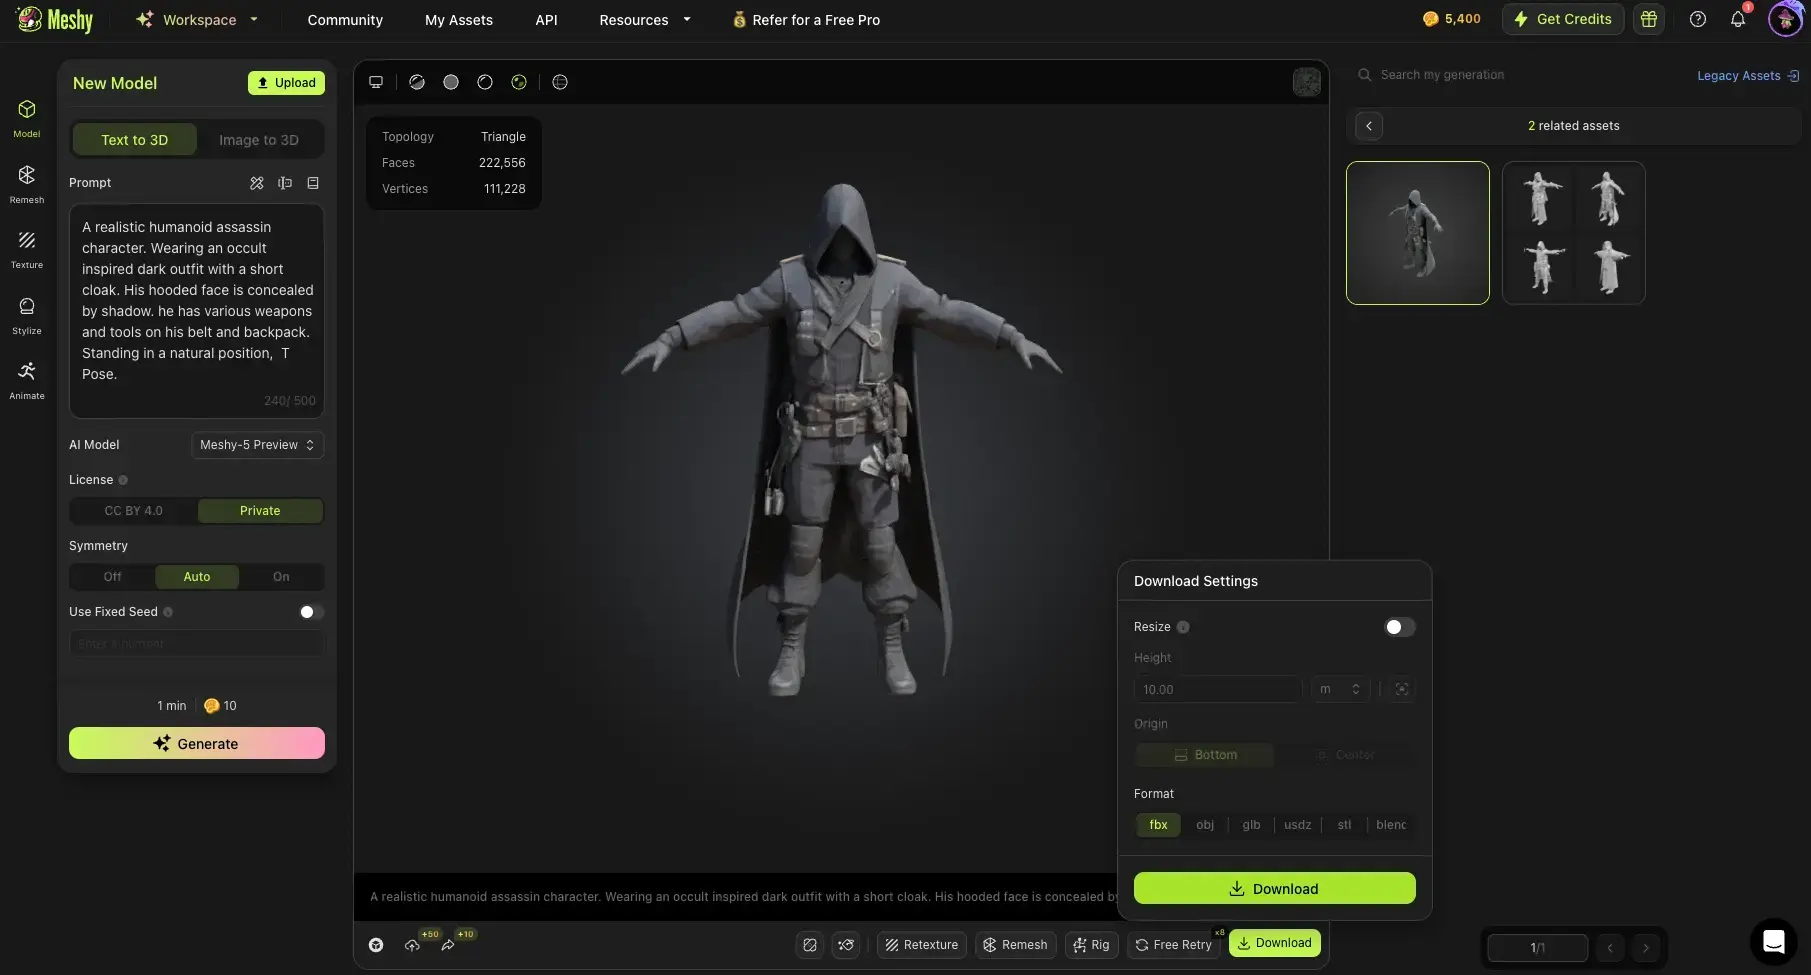The image size is (1811, 975).
Task: Turn Symmetry On
Action: pyautogui.click(x=280, y=577)
